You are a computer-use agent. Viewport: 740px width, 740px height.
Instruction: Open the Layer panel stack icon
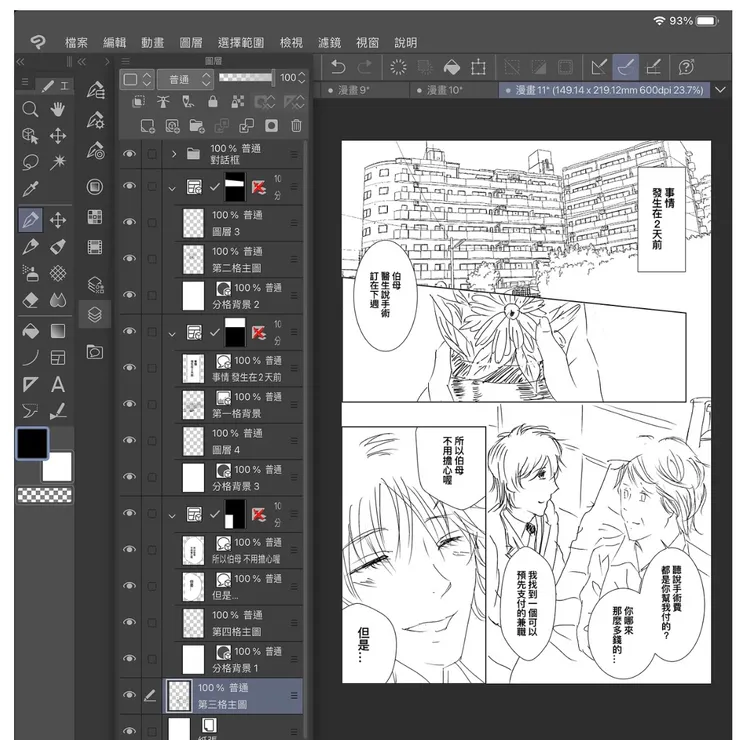(x=95, y=314)
